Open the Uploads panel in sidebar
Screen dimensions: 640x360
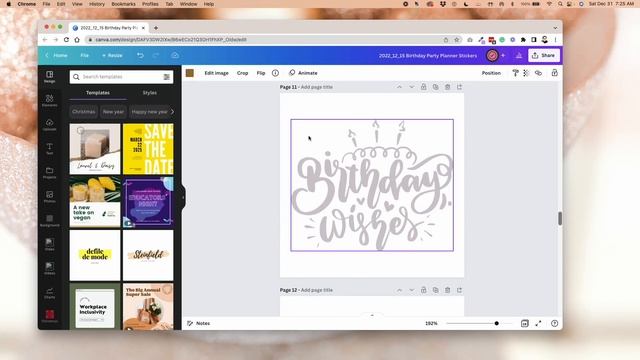click(49, 124)
